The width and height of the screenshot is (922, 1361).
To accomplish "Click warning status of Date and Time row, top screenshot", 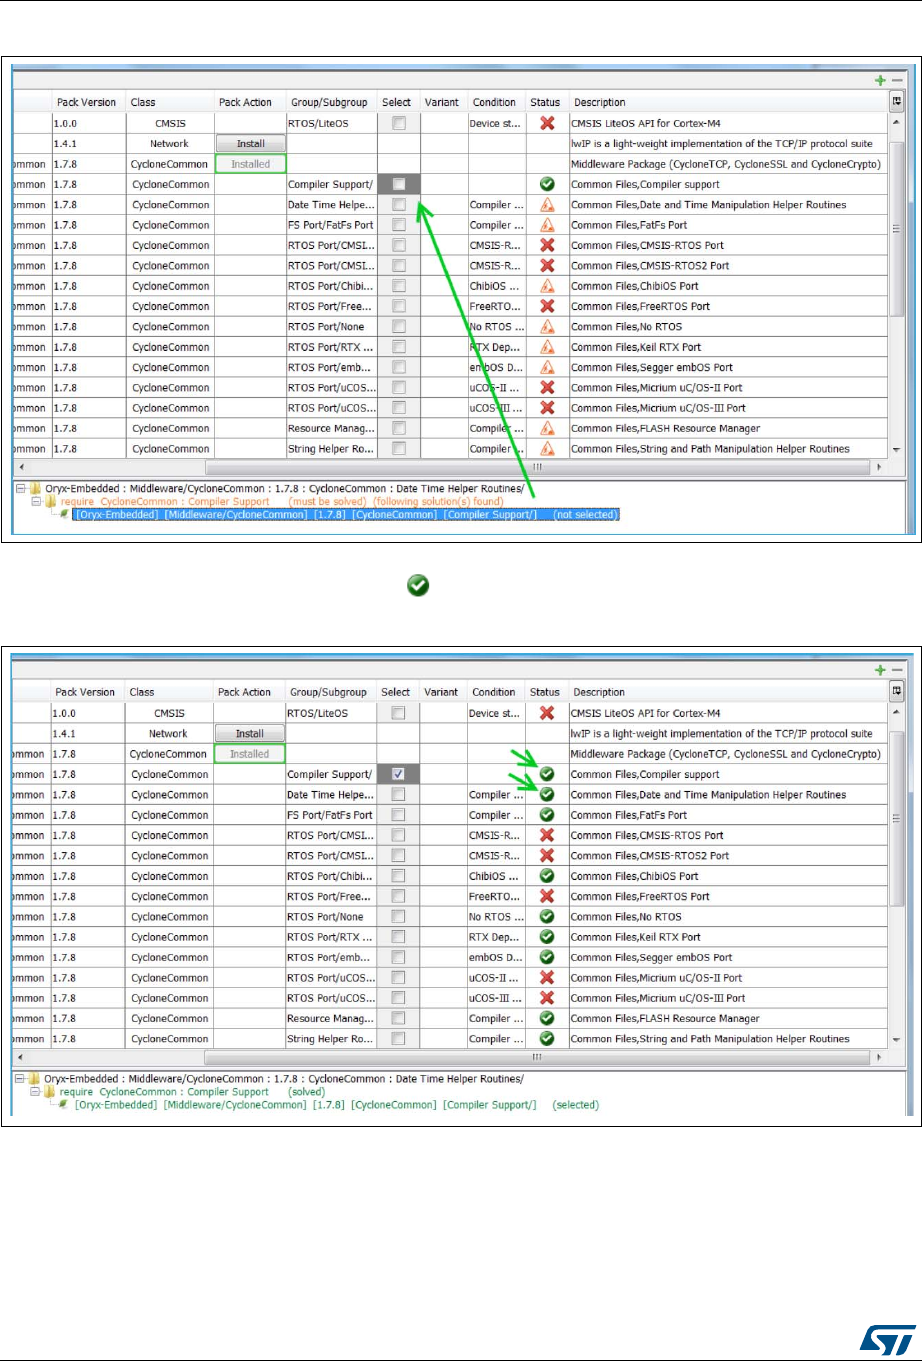I will (x=546, y=204).
